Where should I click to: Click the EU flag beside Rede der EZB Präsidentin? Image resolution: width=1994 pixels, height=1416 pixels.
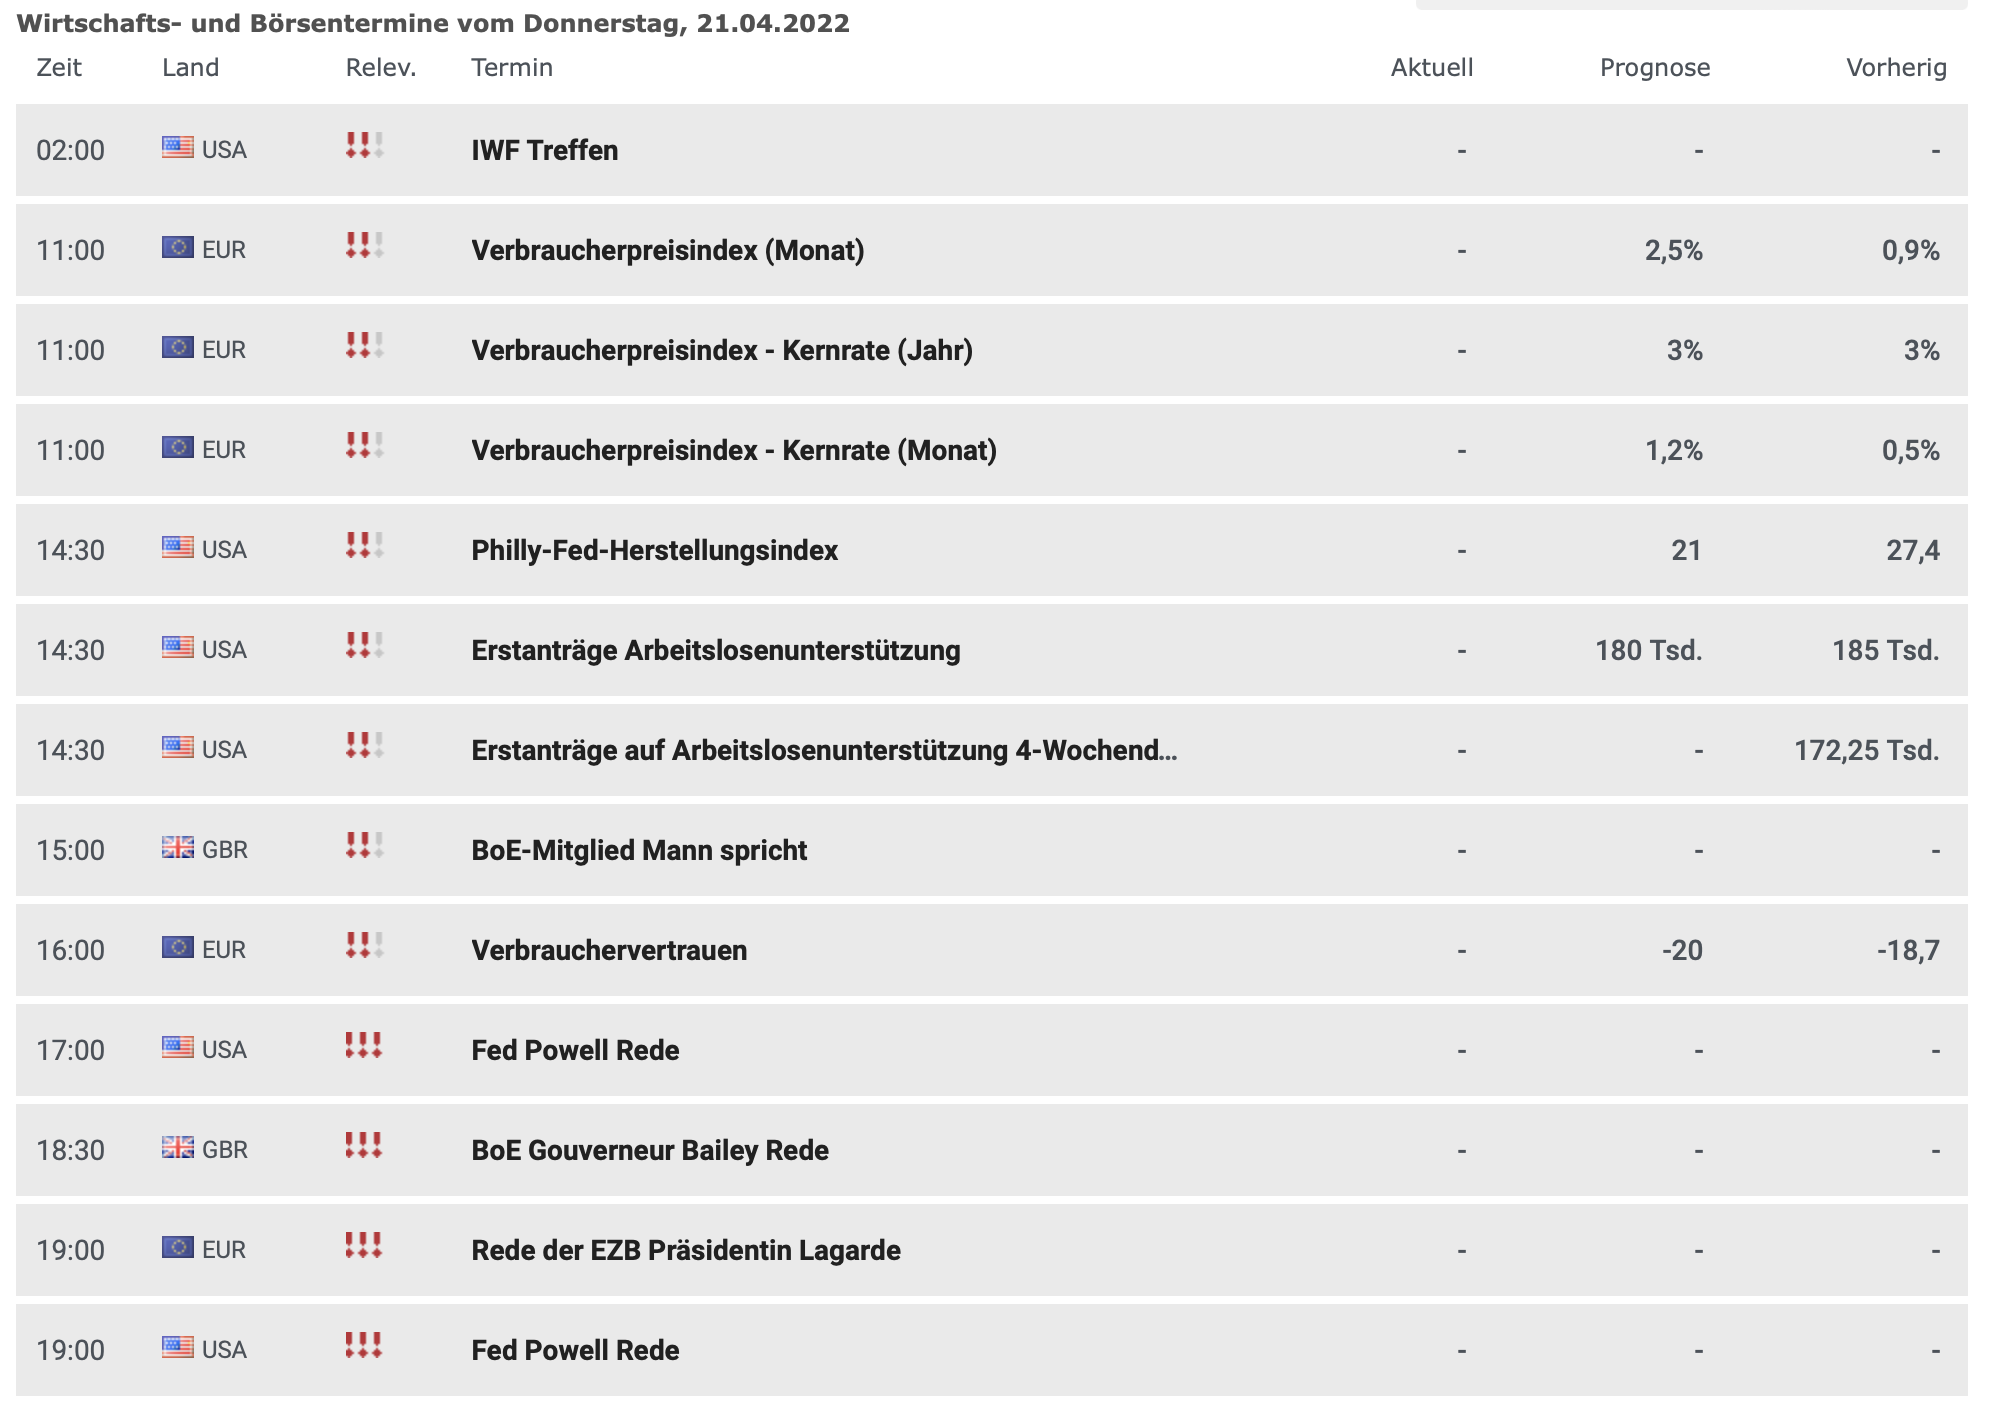point(177,1248)
